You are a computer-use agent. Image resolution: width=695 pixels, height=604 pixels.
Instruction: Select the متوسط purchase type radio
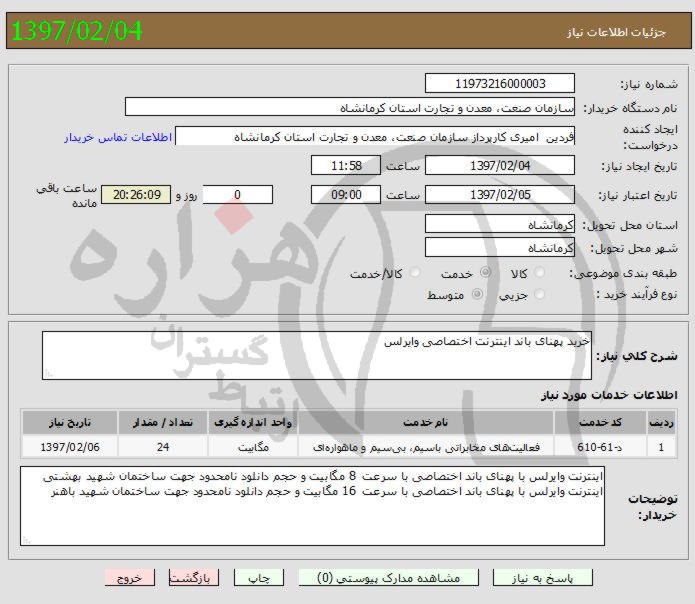click(x=477, y=293)
